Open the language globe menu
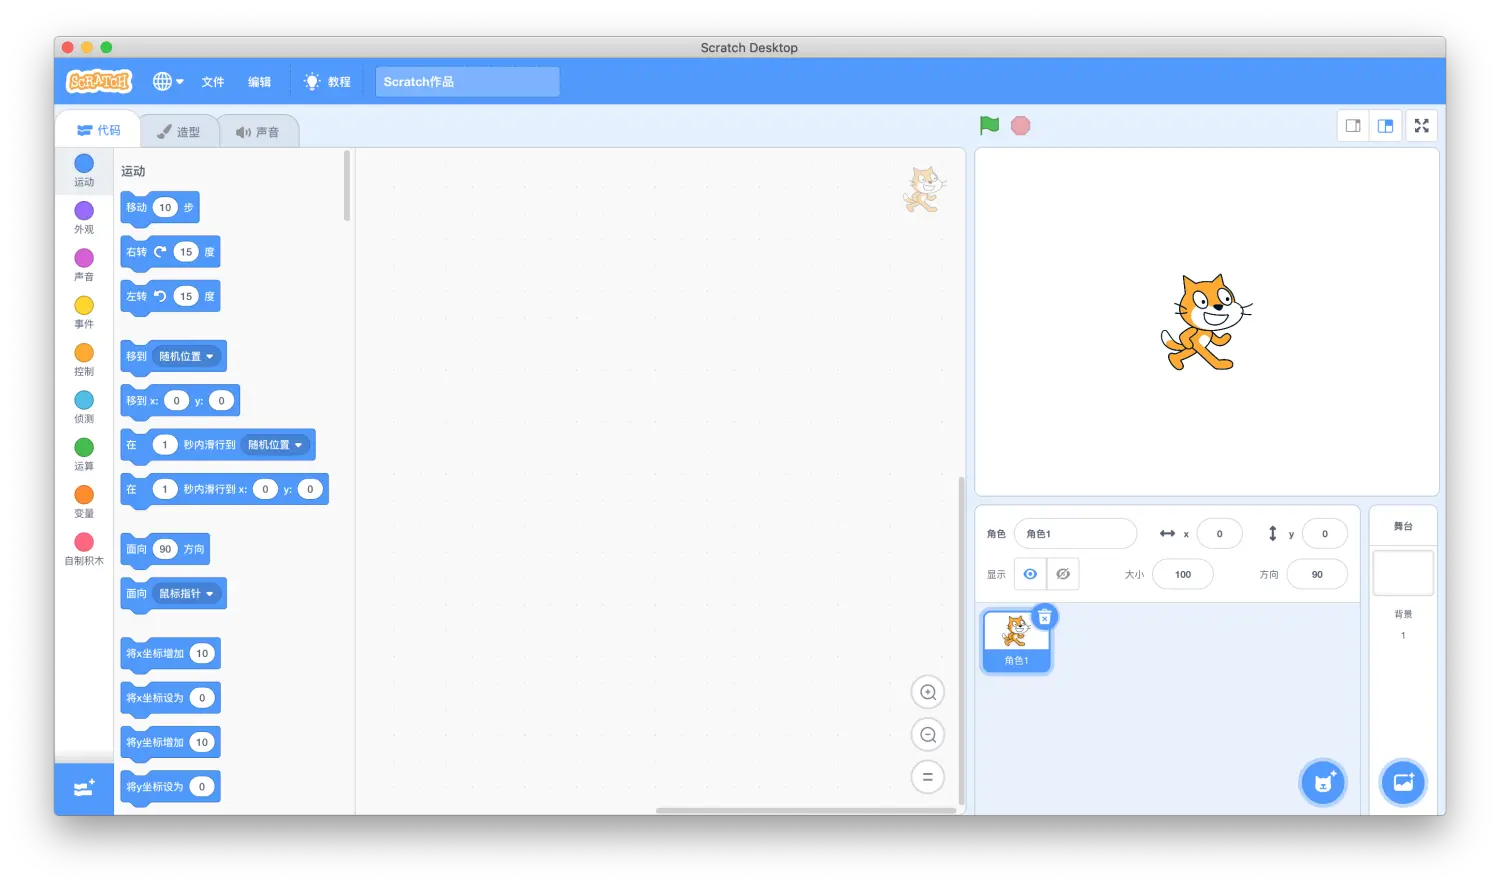Image resolution: width=1500 pixels, height=887 pixels. 167,81
